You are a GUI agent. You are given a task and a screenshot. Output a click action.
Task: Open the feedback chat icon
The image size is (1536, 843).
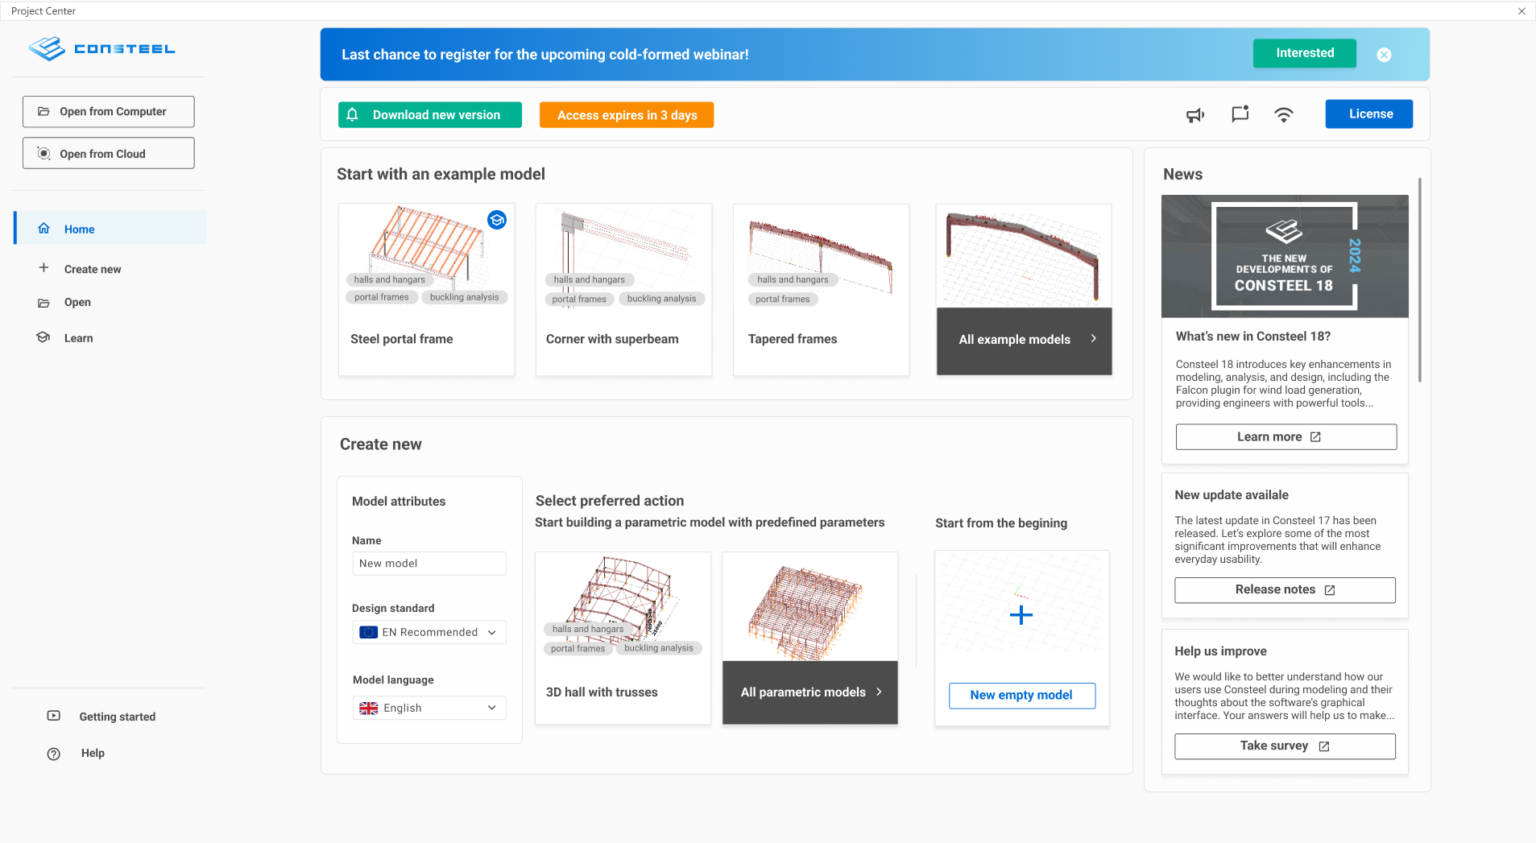[1240, 114]
